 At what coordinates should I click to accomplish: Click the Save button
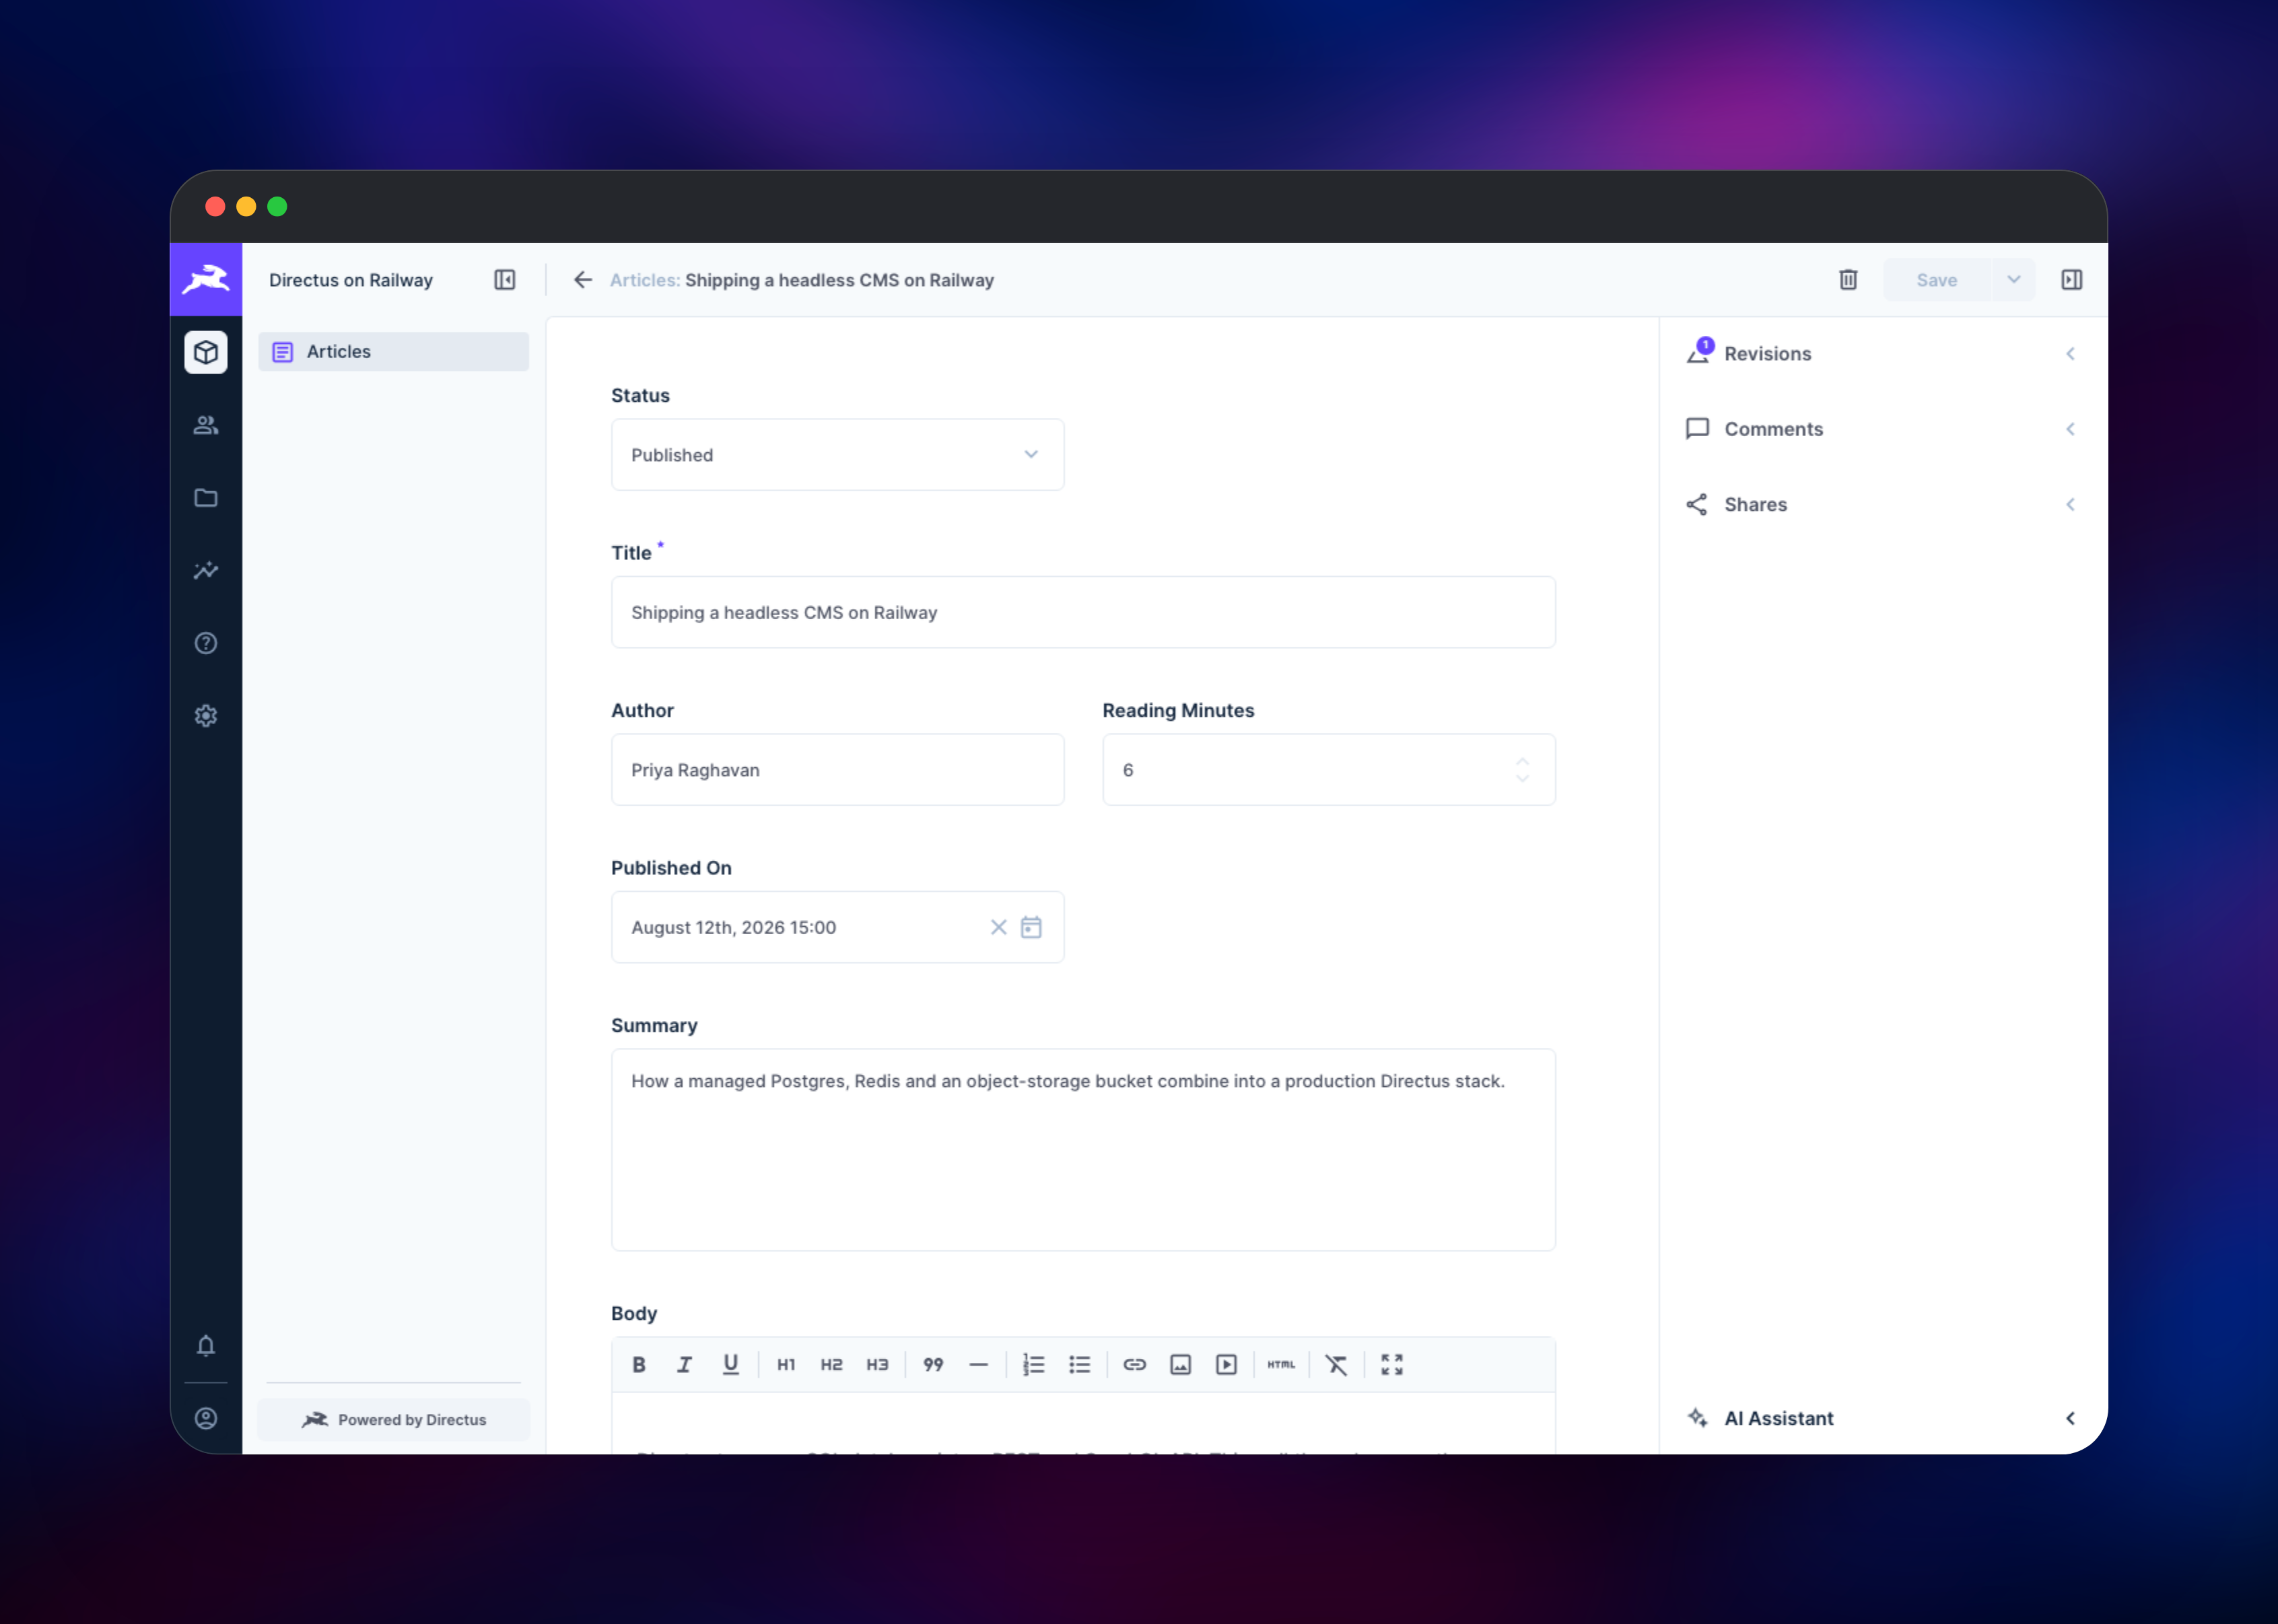[1937, 280]
